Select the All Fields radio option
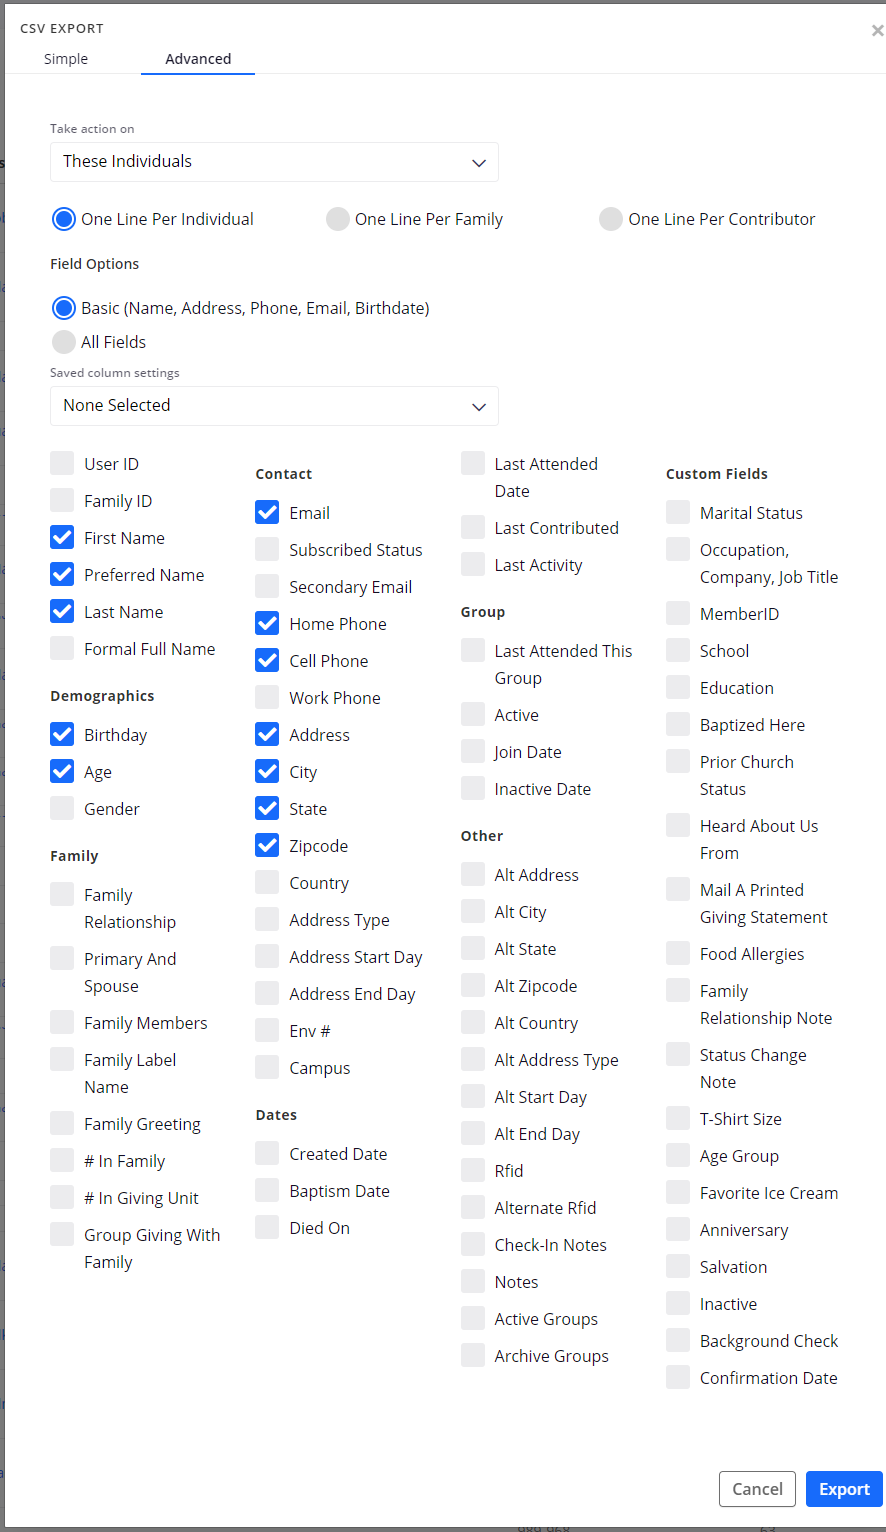886x1532 pixels. 64,342
